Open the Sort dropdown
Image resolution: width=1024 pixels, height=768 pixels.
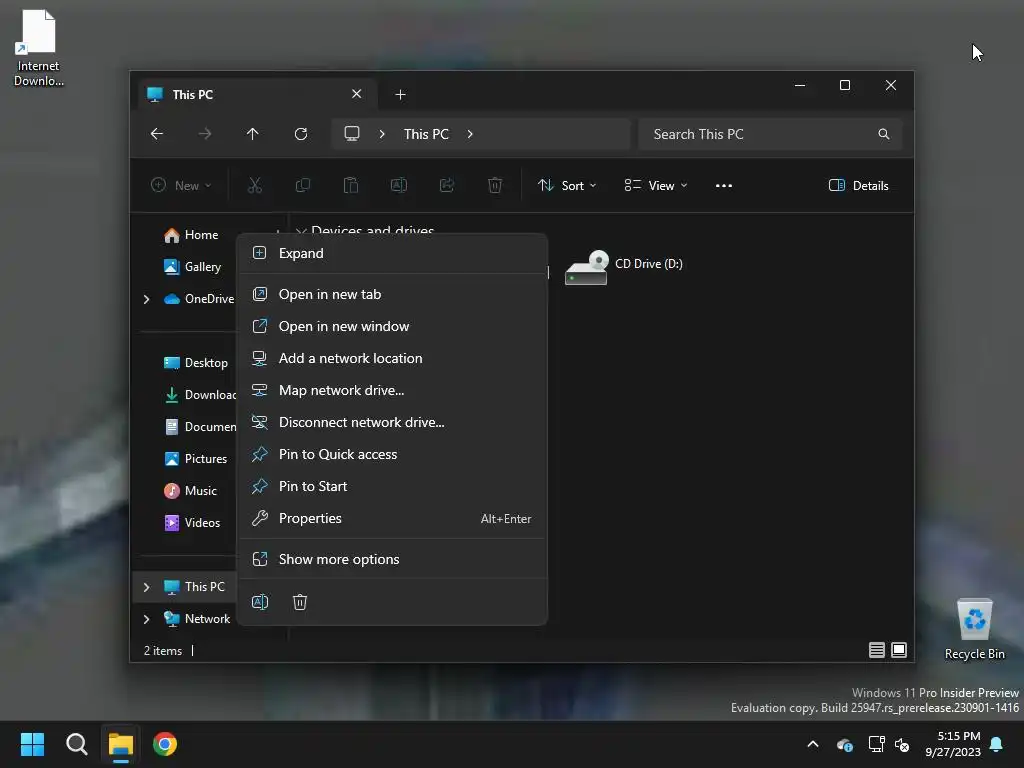(567, 185)
